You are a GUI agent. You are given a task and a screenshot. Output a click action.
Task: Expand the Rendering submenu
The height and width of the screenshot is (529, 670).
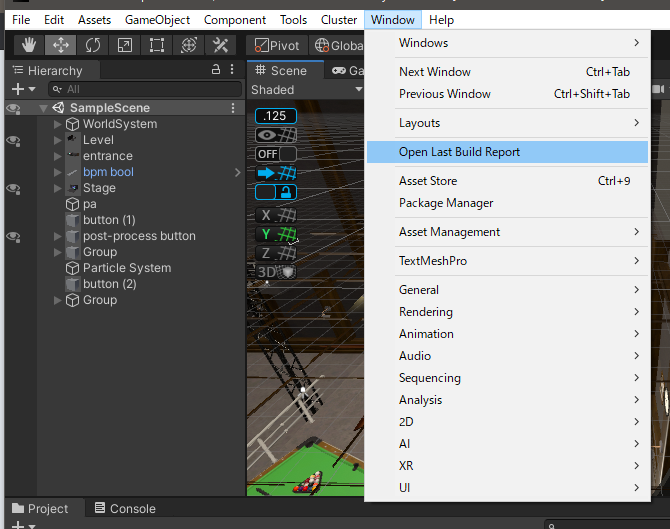tap(507, 312)
